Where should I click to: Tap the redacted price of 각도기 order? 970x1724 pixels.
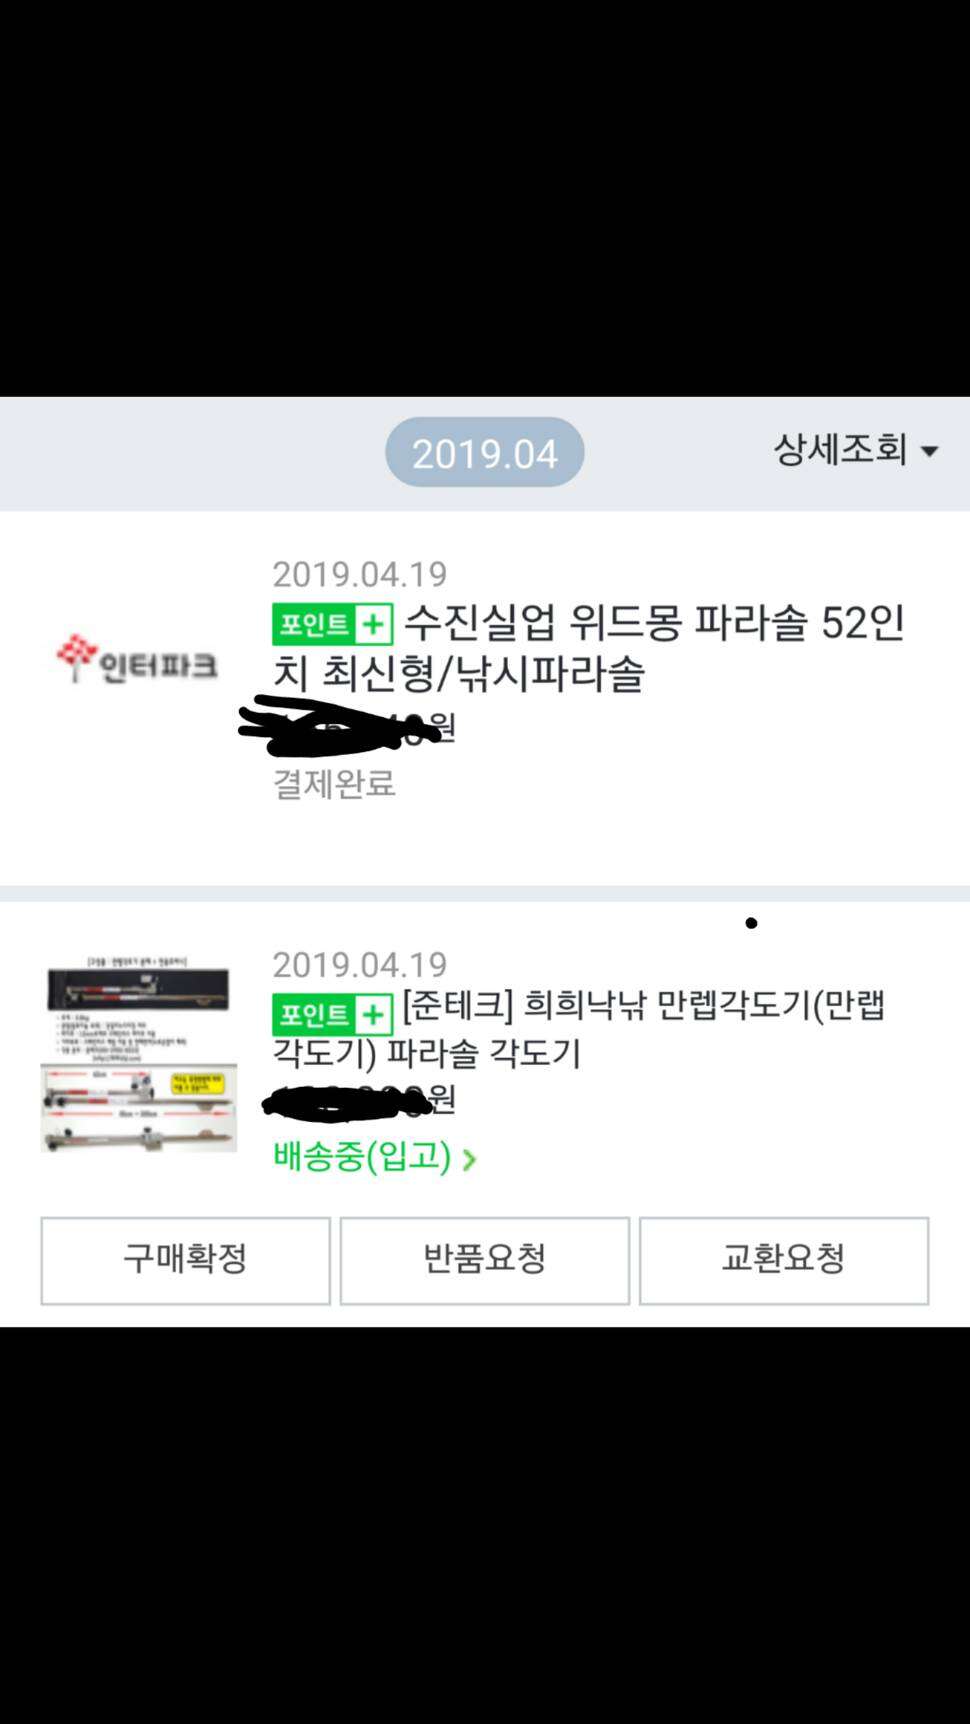point(358,1100)
